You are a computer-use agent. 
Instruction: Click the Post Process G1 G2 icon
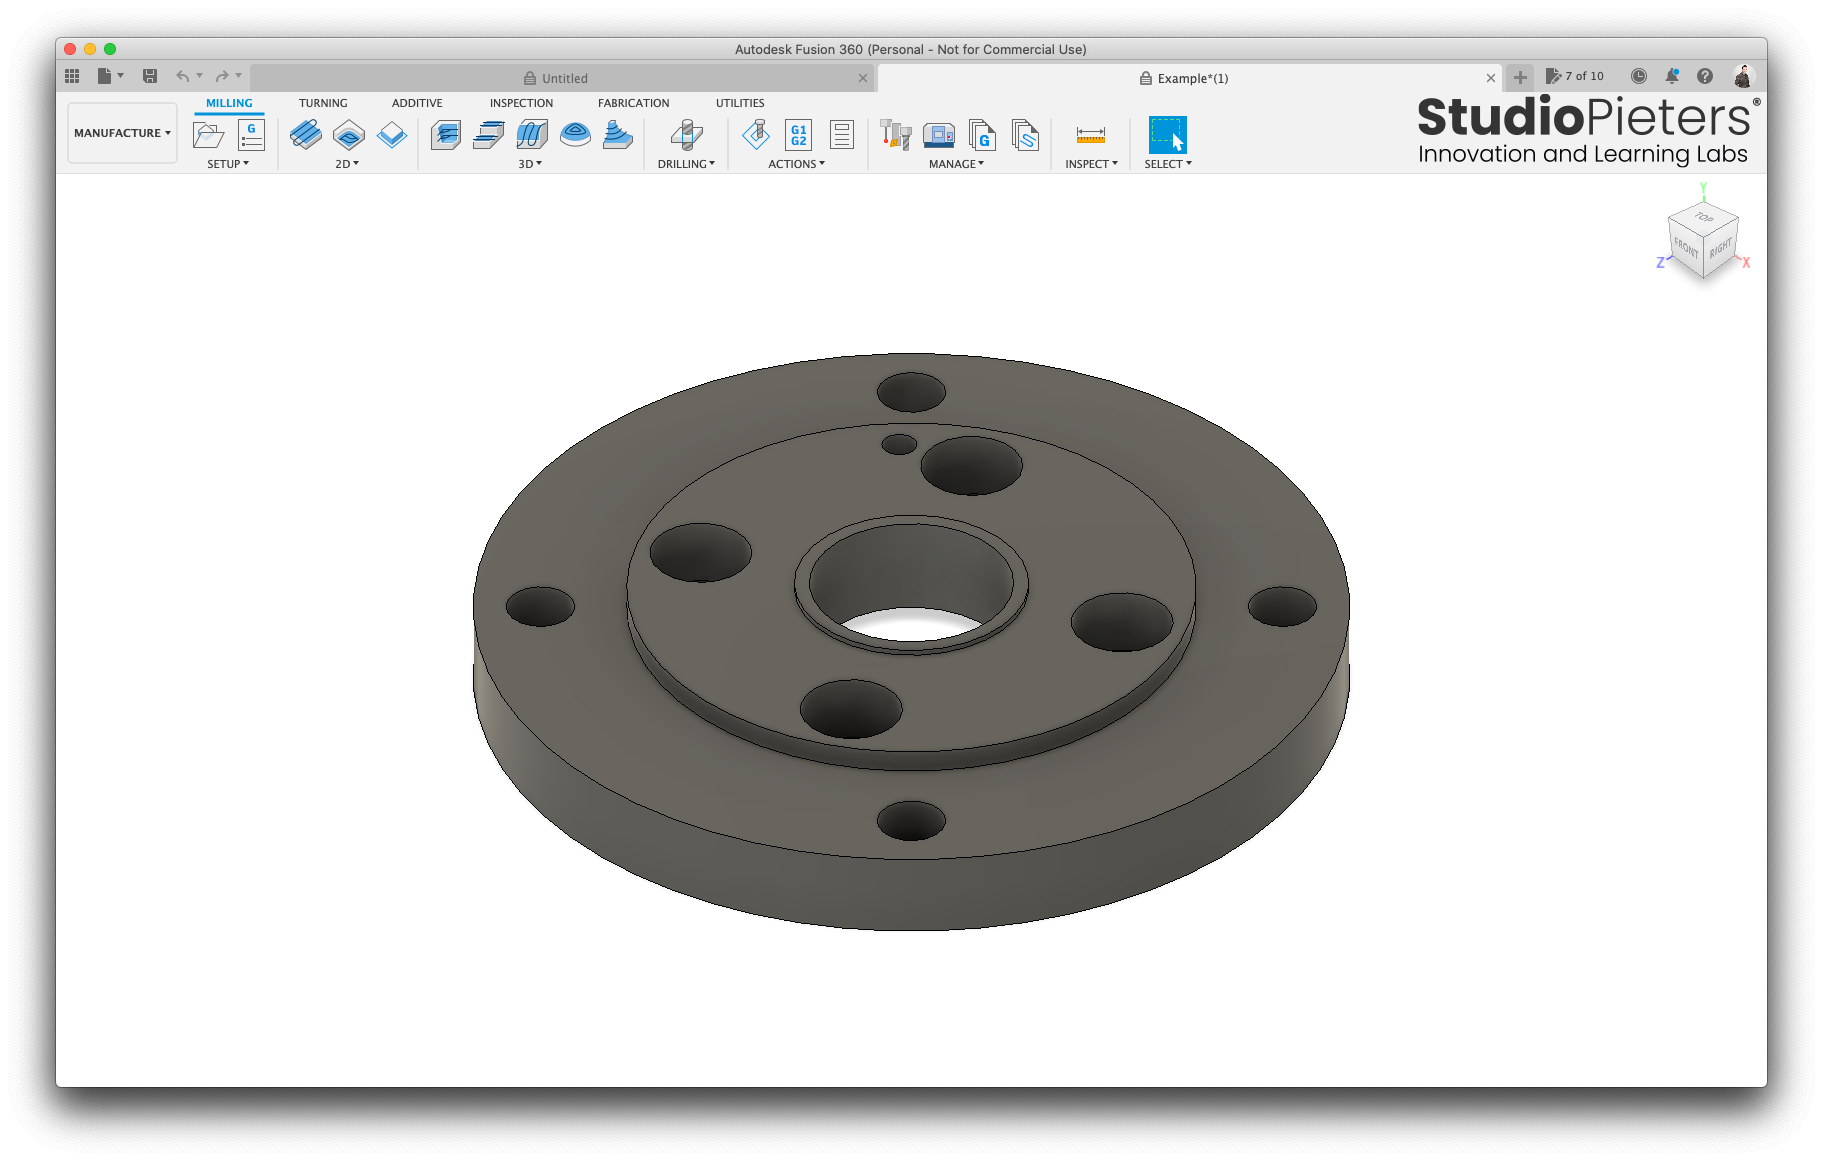798,134
